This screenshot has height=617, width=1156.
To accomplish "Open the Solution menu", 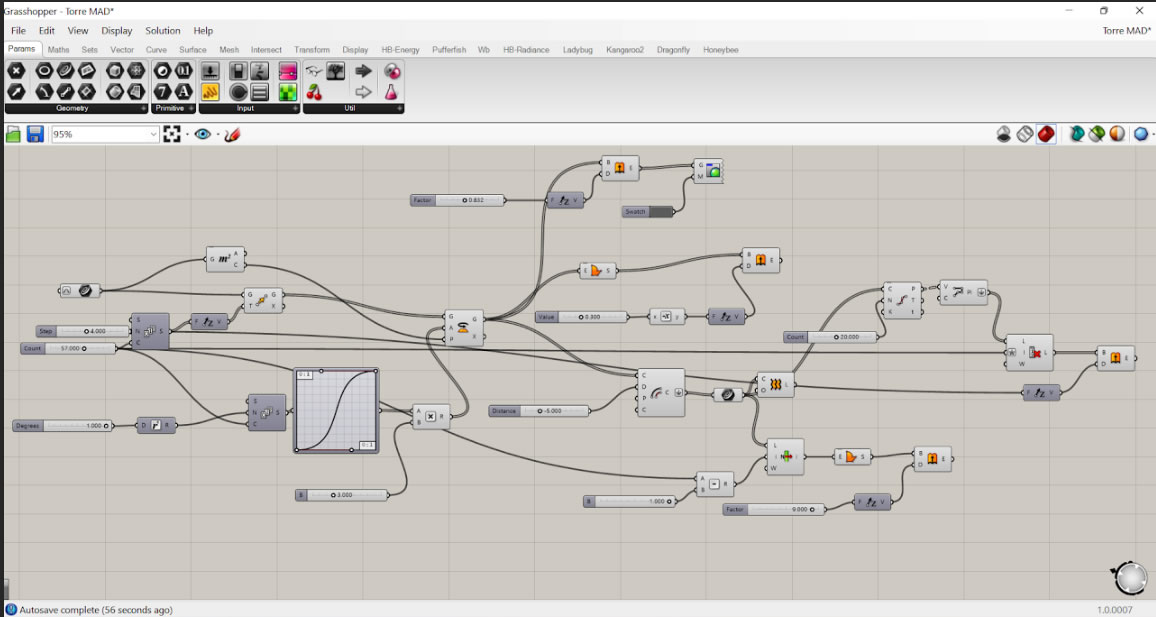I will click(163, 31).
